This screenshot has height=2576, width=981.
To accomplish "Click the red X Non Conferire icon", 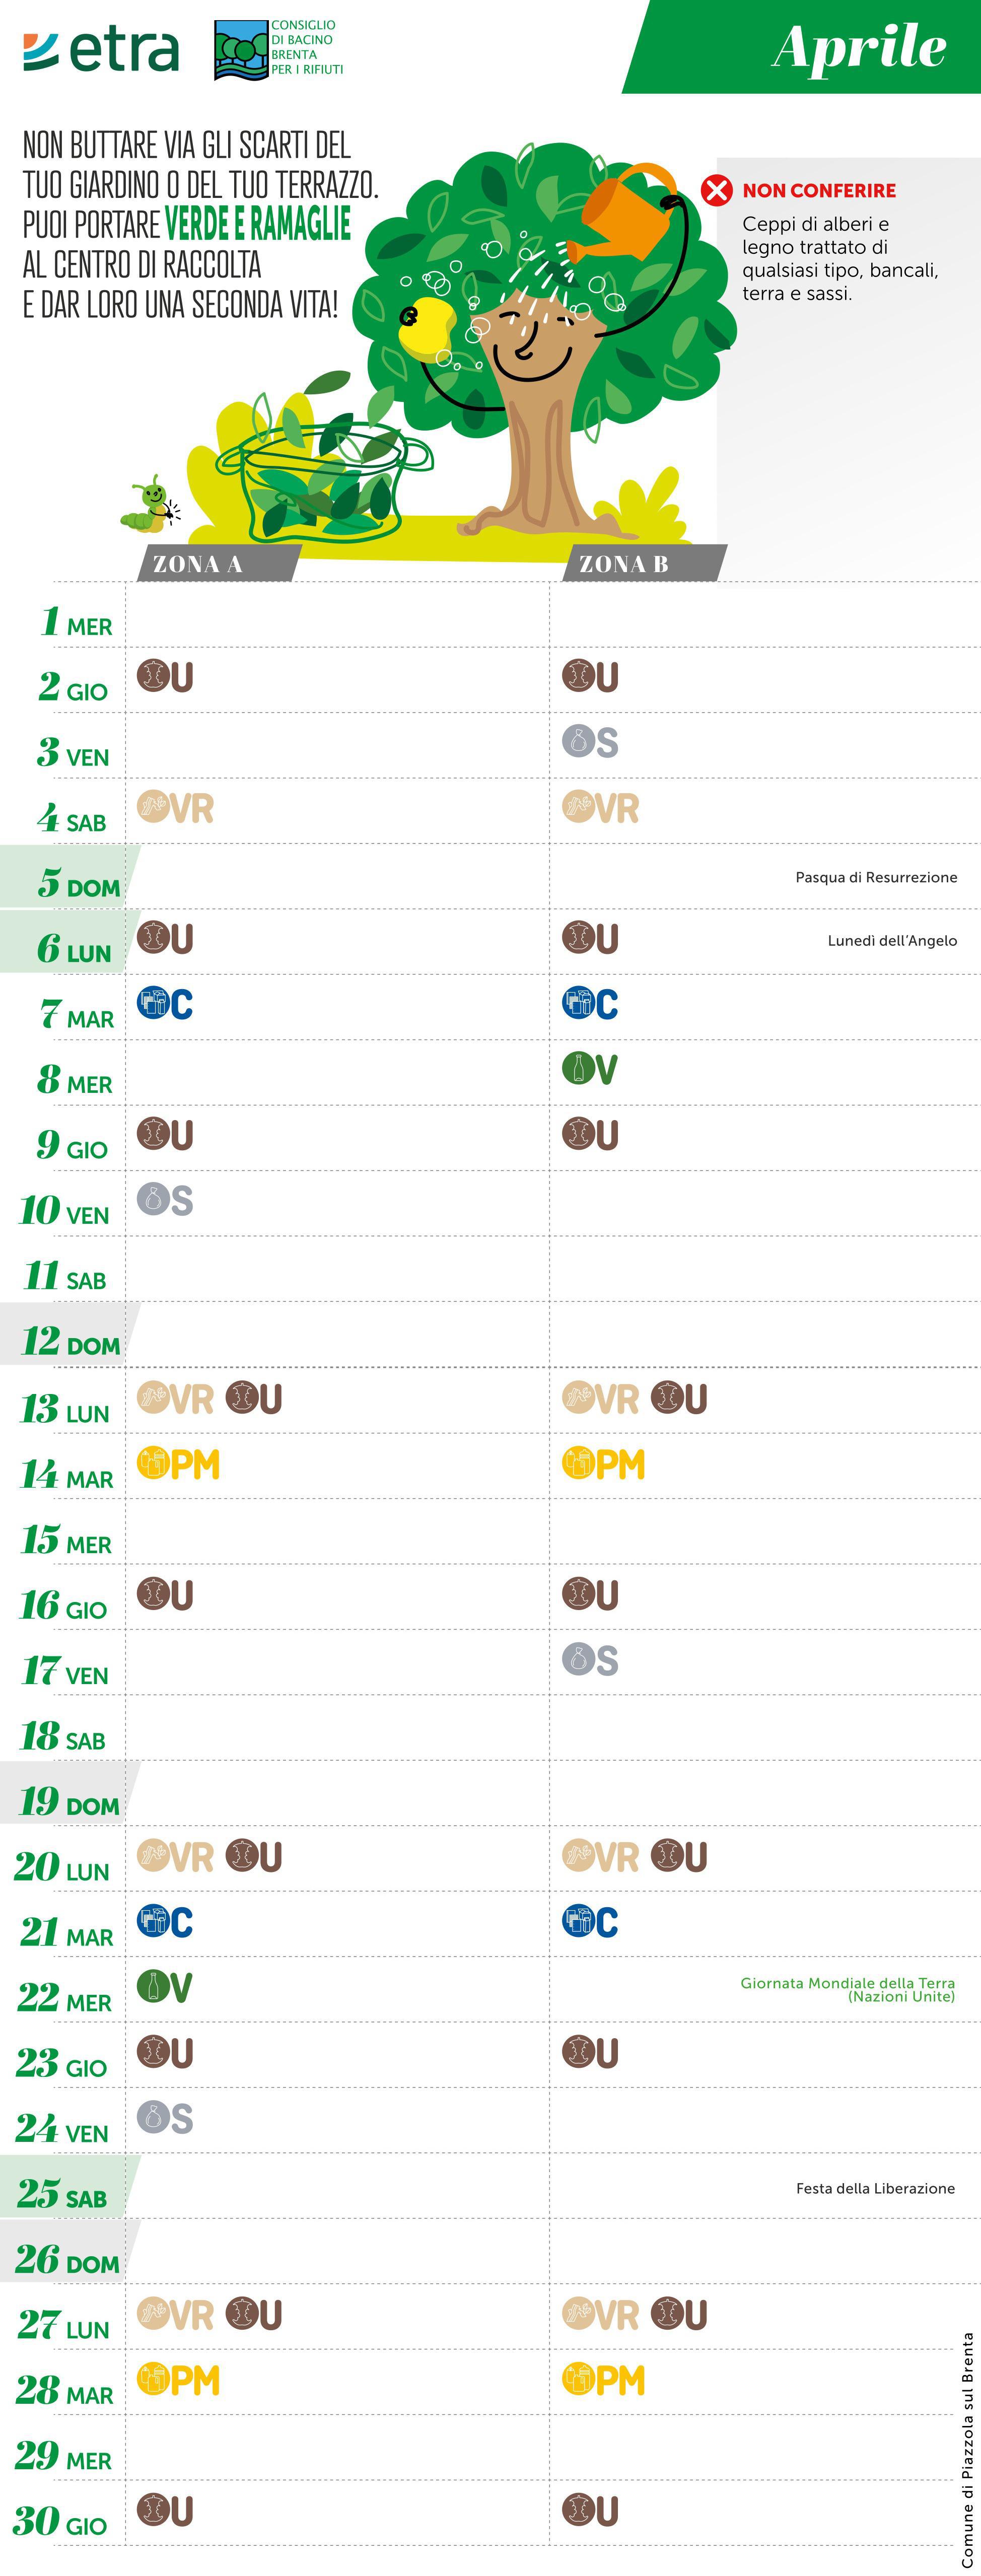I will click(x=716, y=190).
